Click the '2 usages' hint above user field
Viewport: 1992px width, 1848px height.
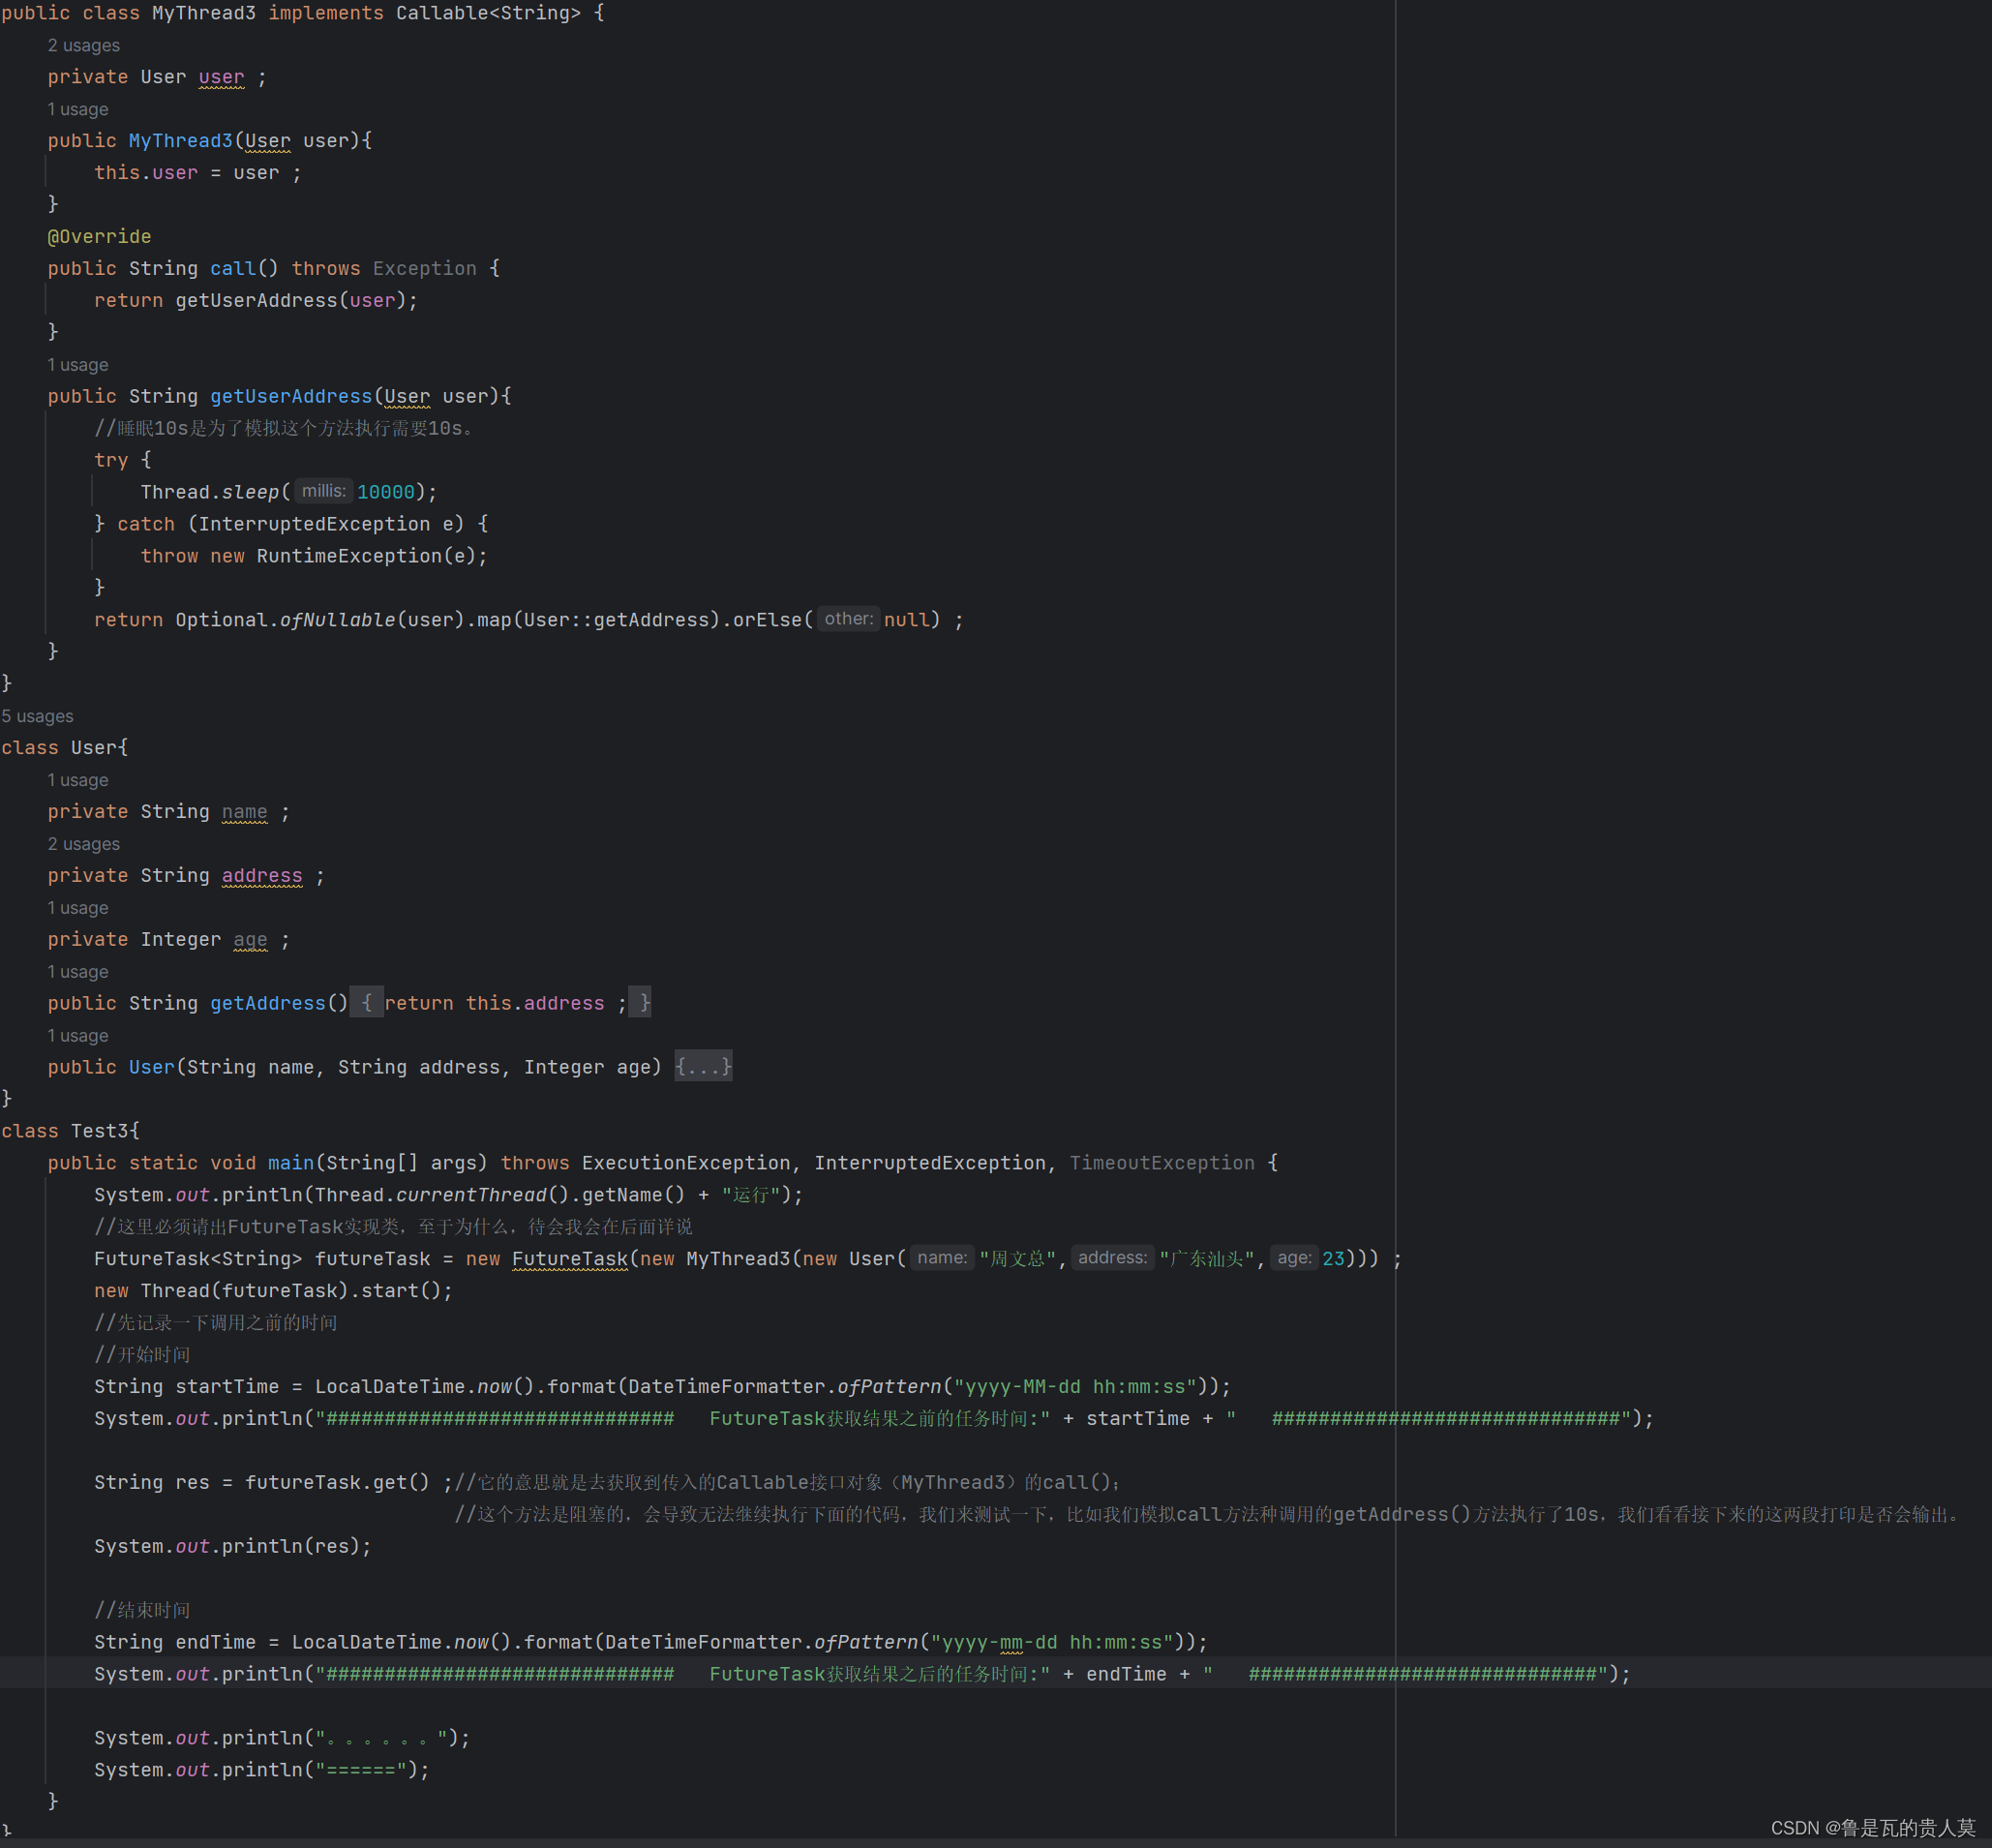(84, 45)
